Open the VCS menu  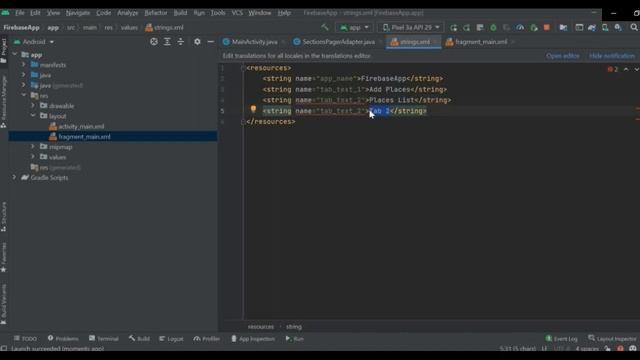tap(237, 13)
